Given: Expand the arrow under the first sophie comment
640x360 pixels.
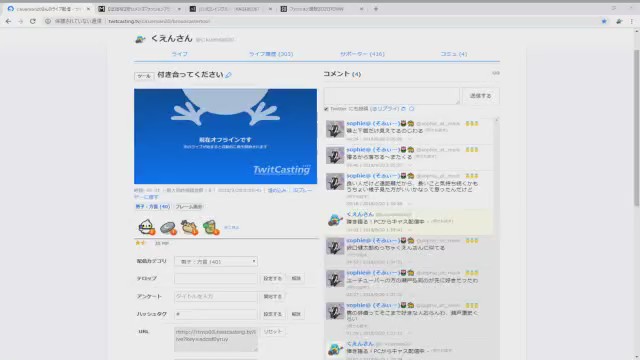Looking at the screenshot, I should click(410, 139).
